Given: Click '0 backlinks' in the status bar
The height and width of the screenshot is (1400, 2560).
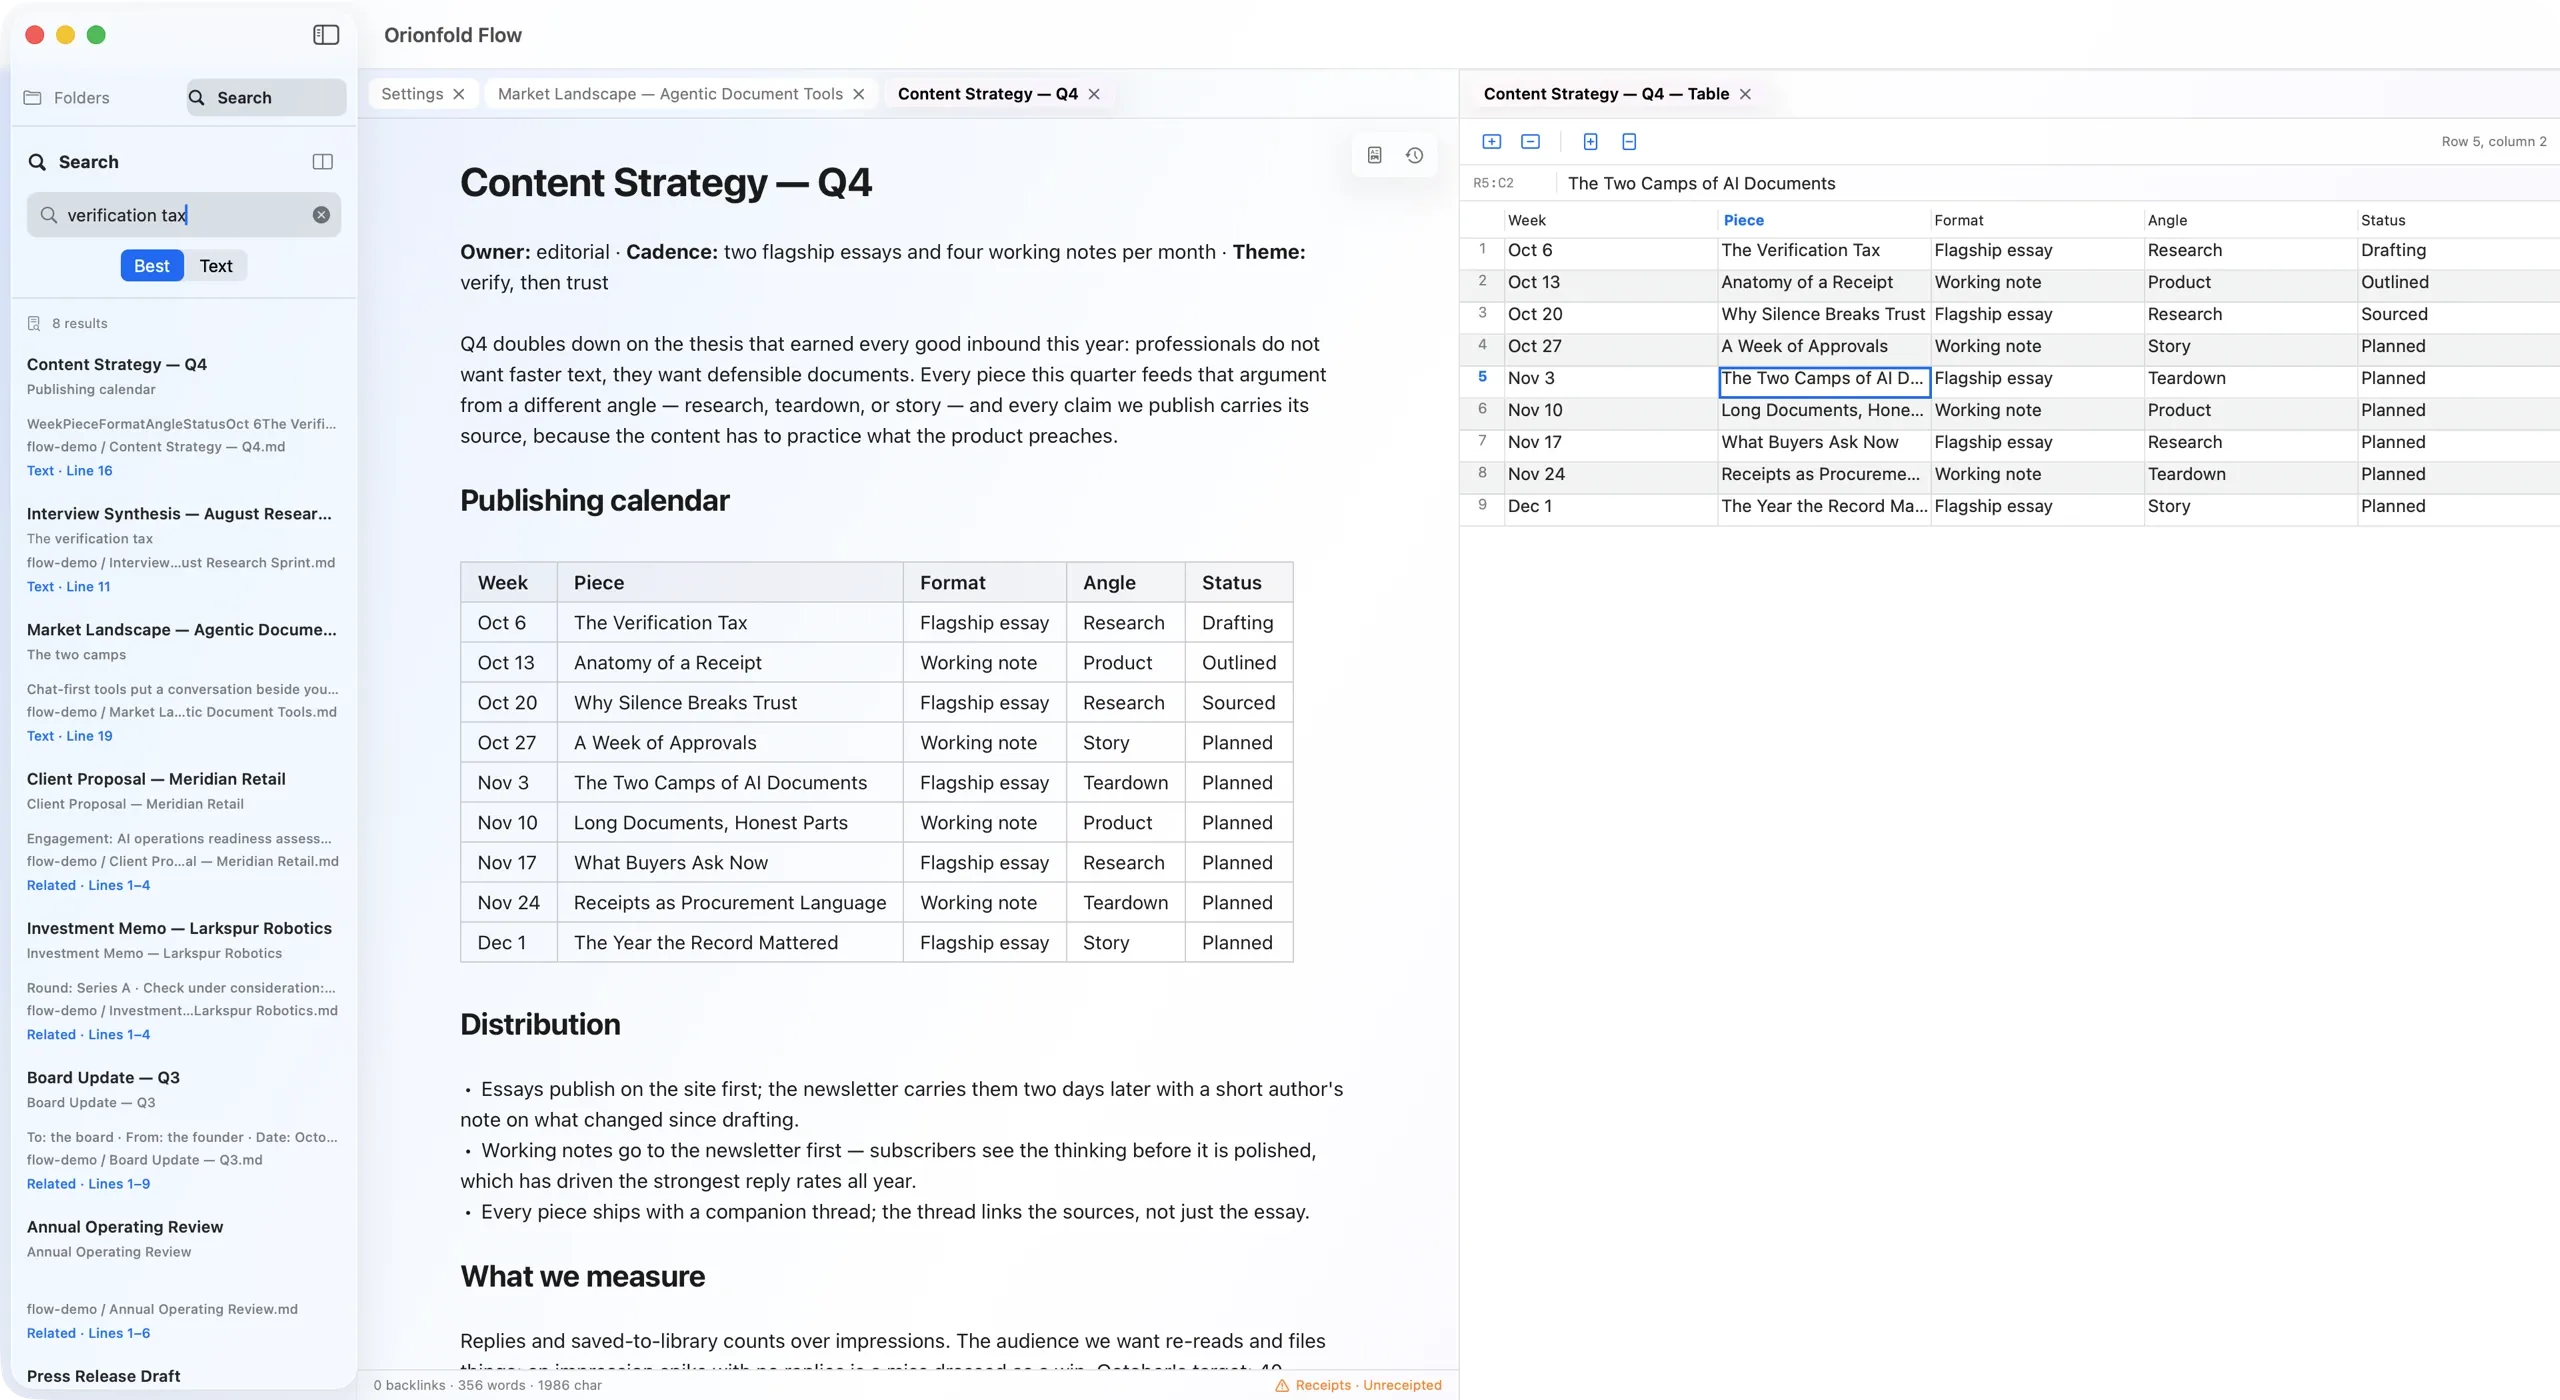Looking at the screenshot, I should 409,1385.
